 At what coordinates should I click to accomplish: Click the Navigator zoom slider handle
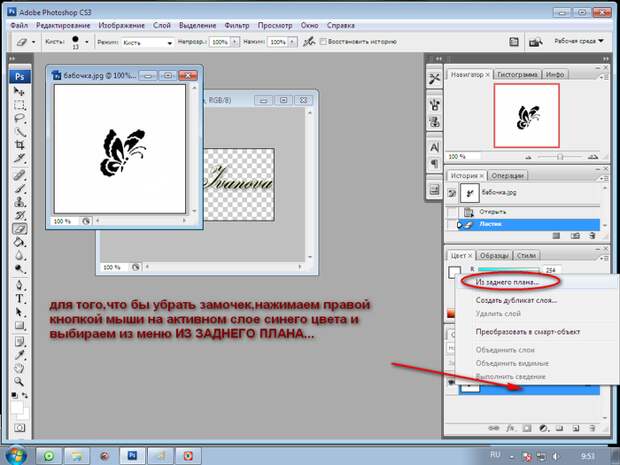coord(560,157)
